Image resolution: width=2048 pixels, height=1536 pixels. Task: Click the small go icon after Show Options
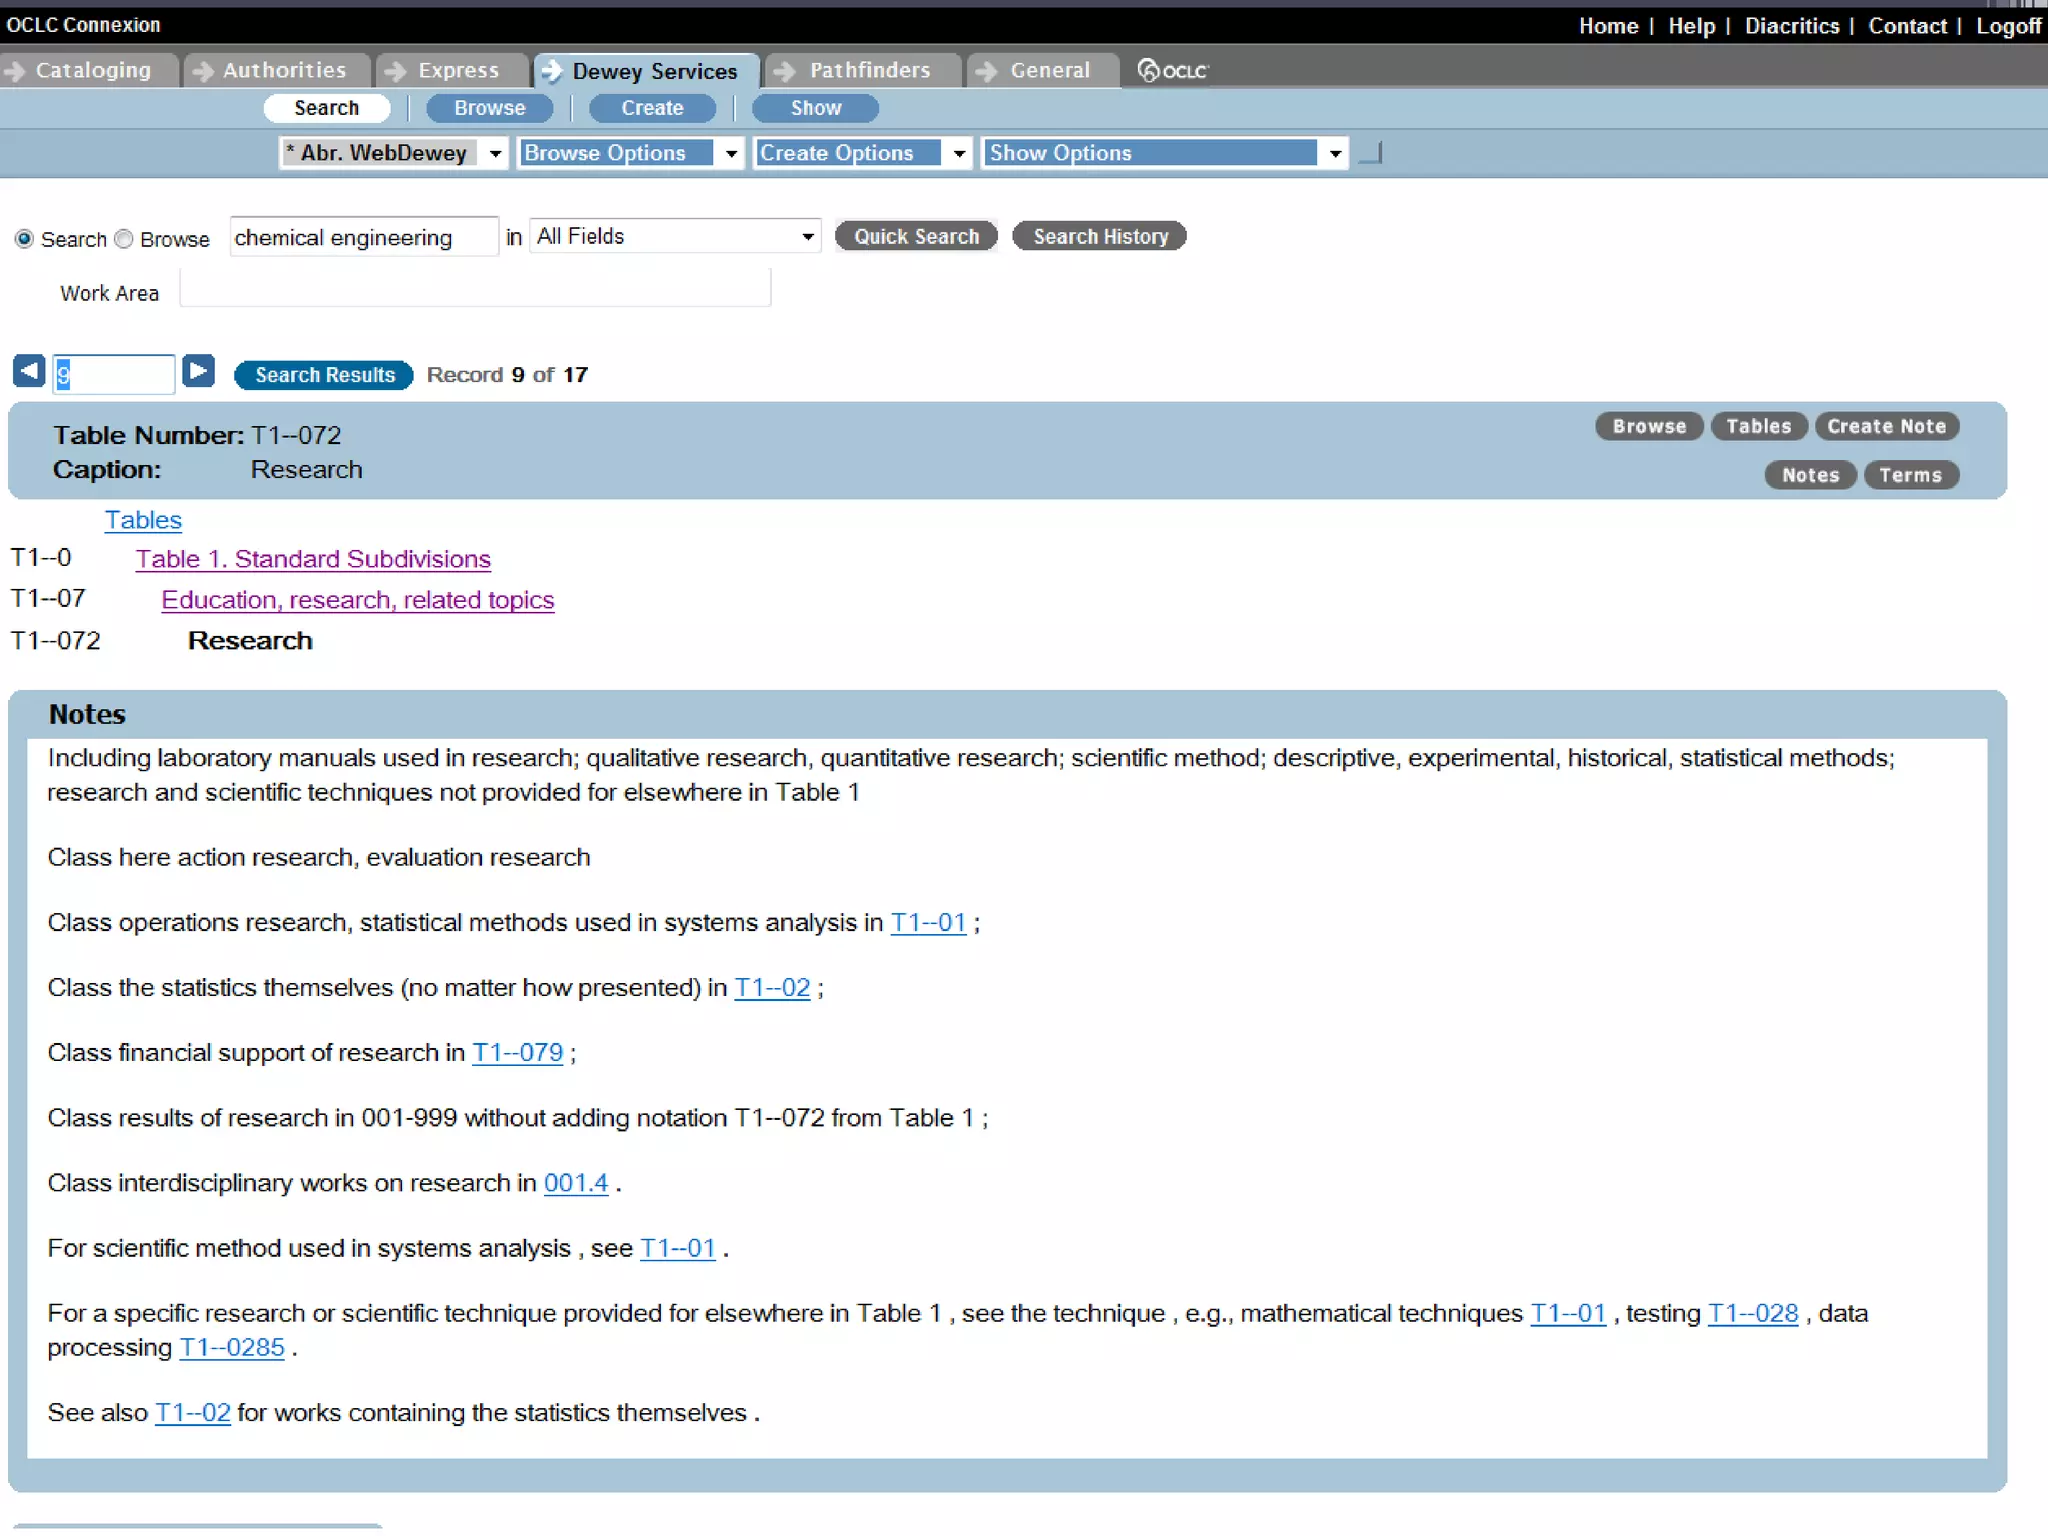coord(1371,153)
